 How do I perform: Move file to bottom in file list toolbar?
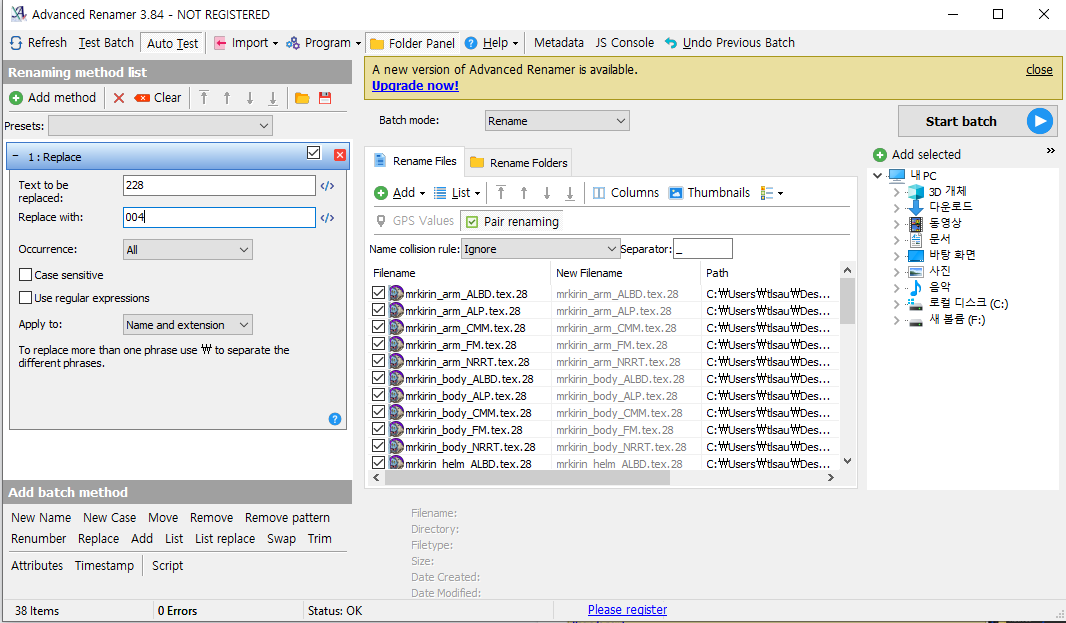click(570, 193)
